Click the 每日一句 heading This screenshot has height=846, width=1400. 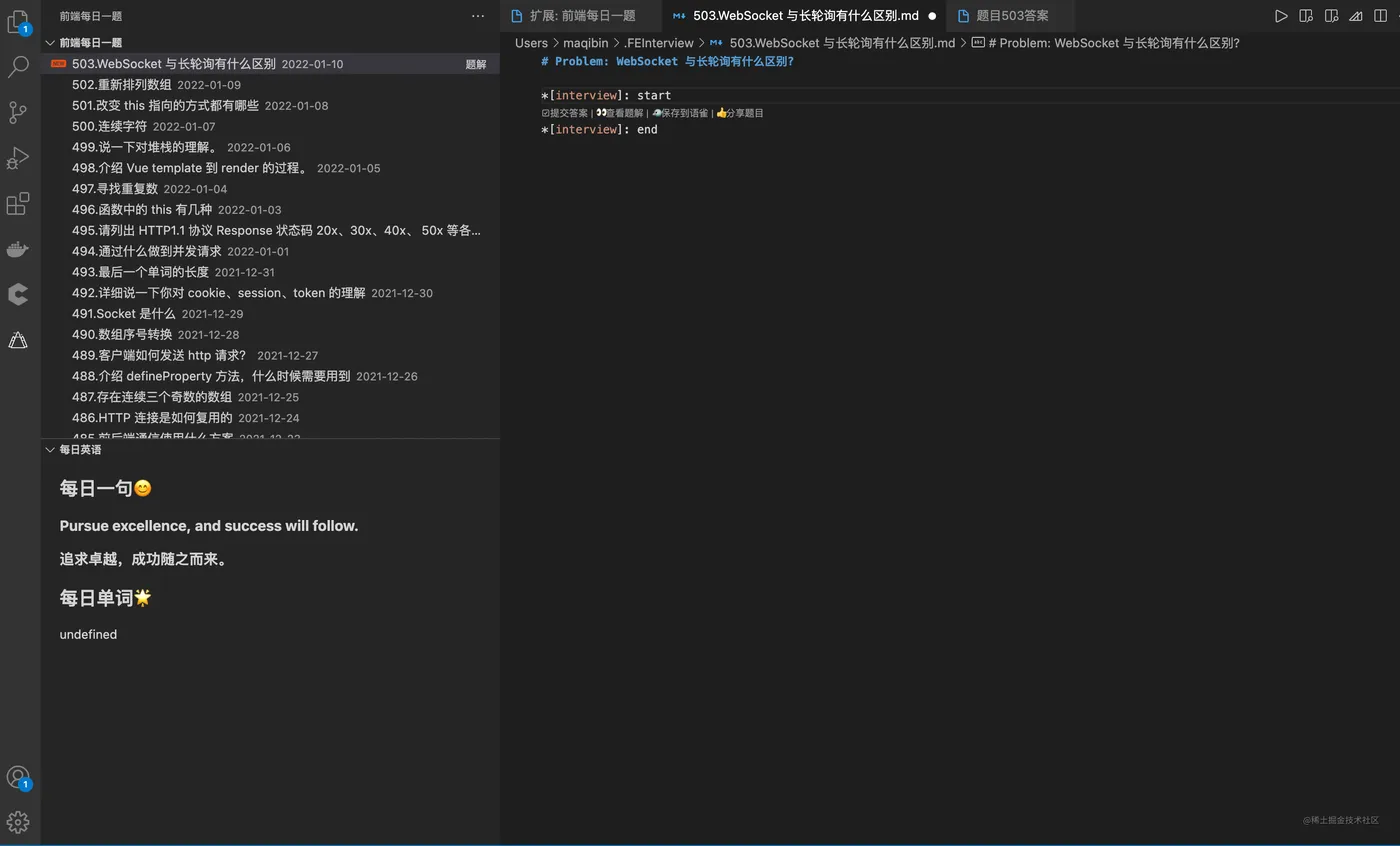pyautogui.click(x=105, y=488)
